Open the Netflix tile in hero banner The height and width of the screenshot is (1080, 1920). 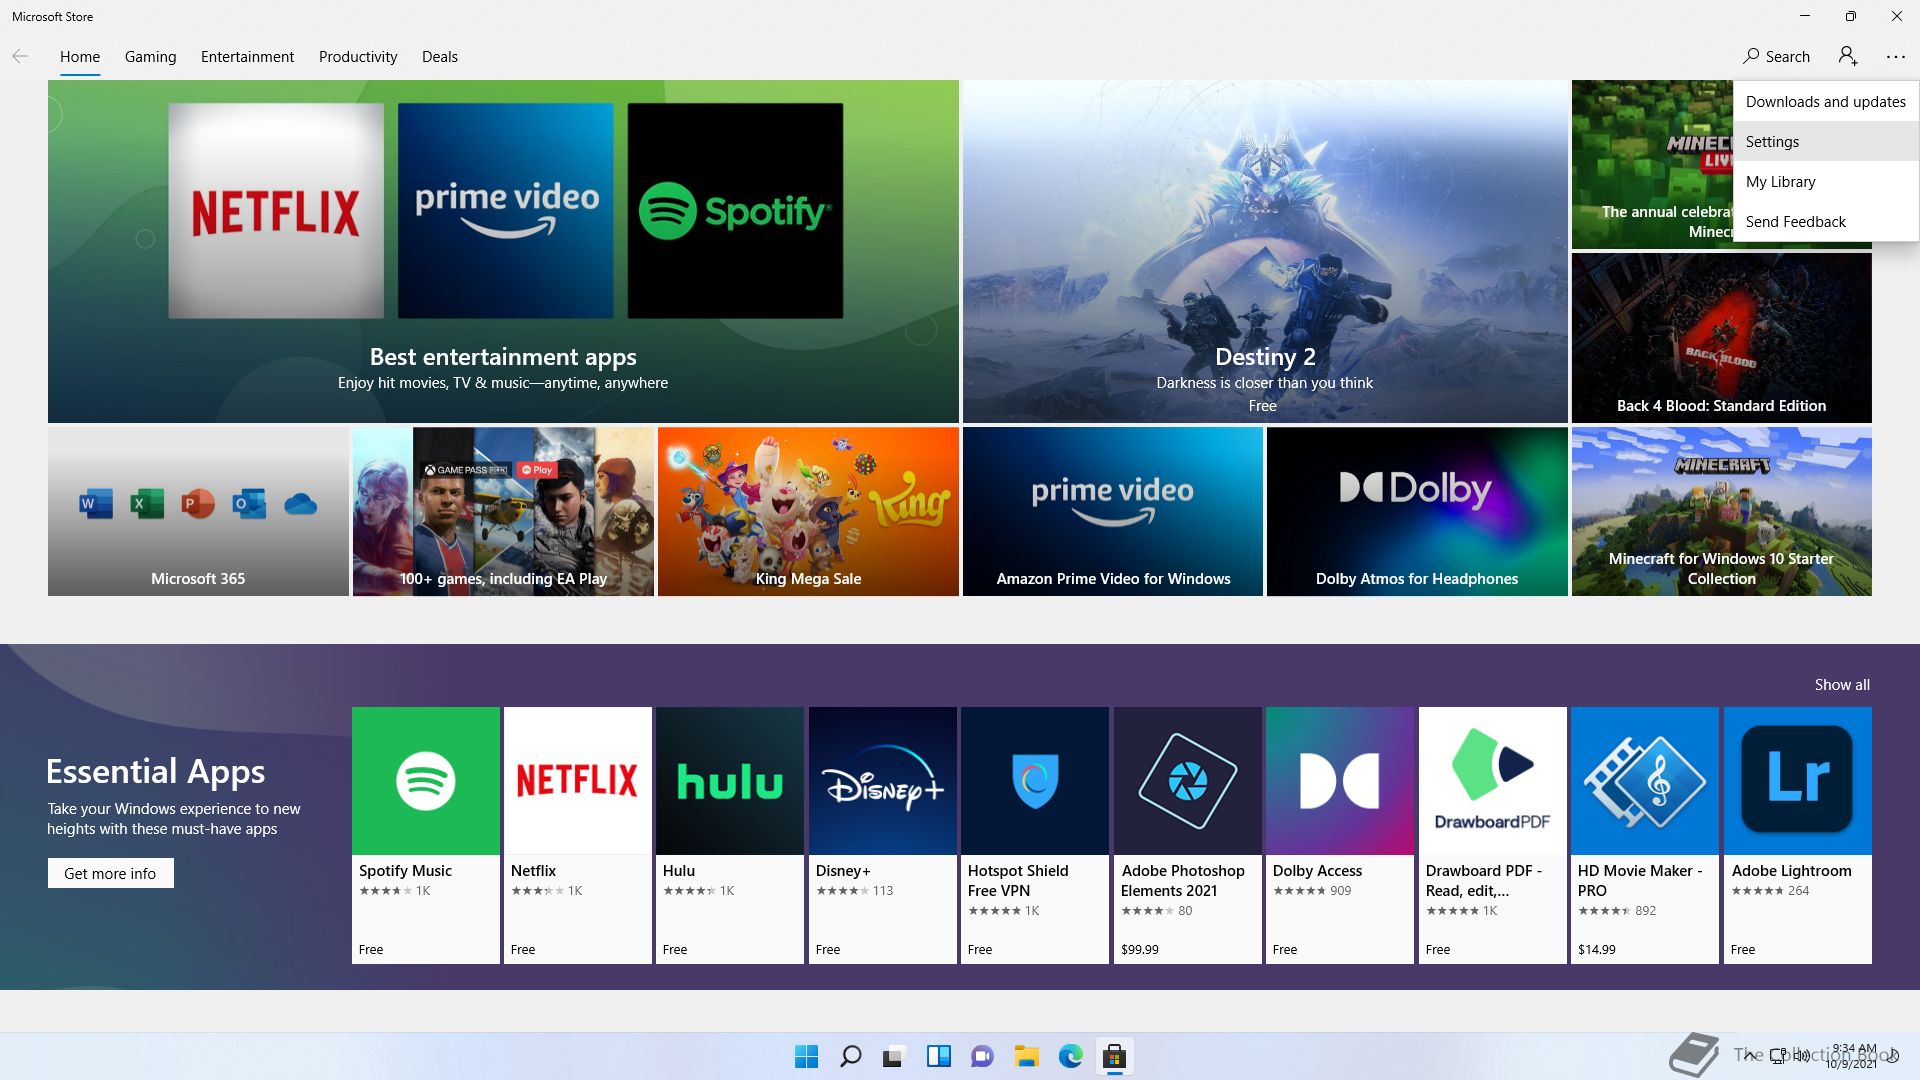(x=276, y=211)
